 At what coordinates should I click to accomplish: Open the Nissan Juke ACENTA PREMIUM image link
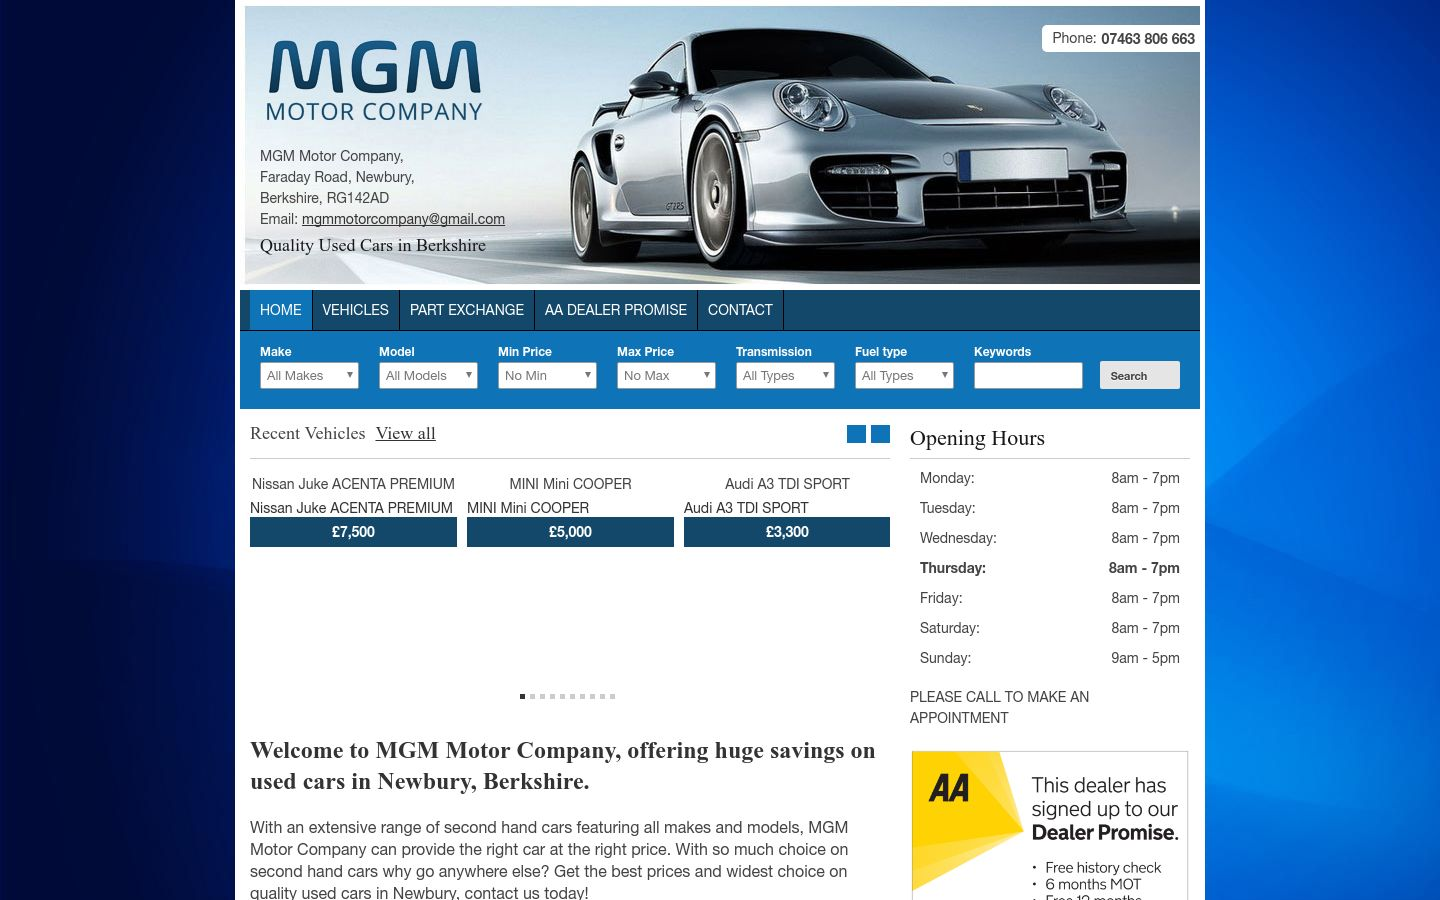tap(353, 484)
